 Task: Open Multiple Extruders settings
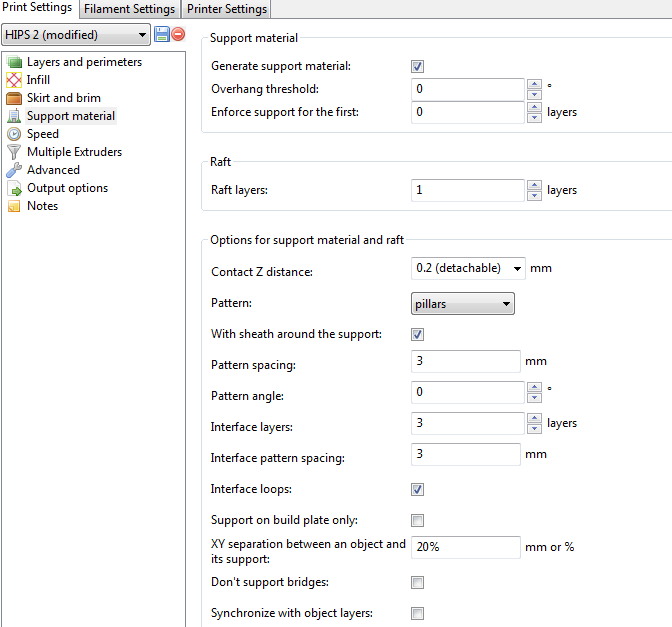click(x=74, y=152)
